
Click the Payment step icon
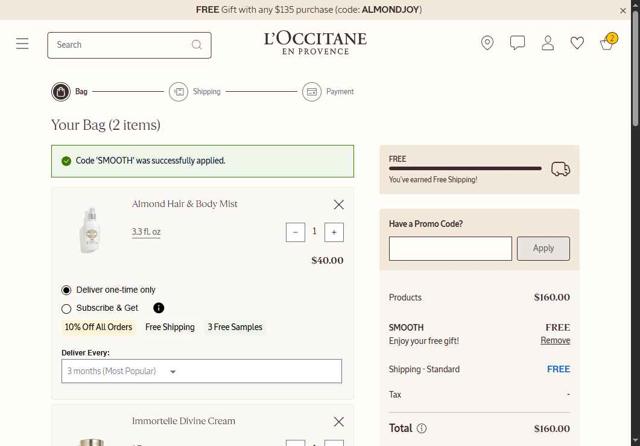coord(311,92)
